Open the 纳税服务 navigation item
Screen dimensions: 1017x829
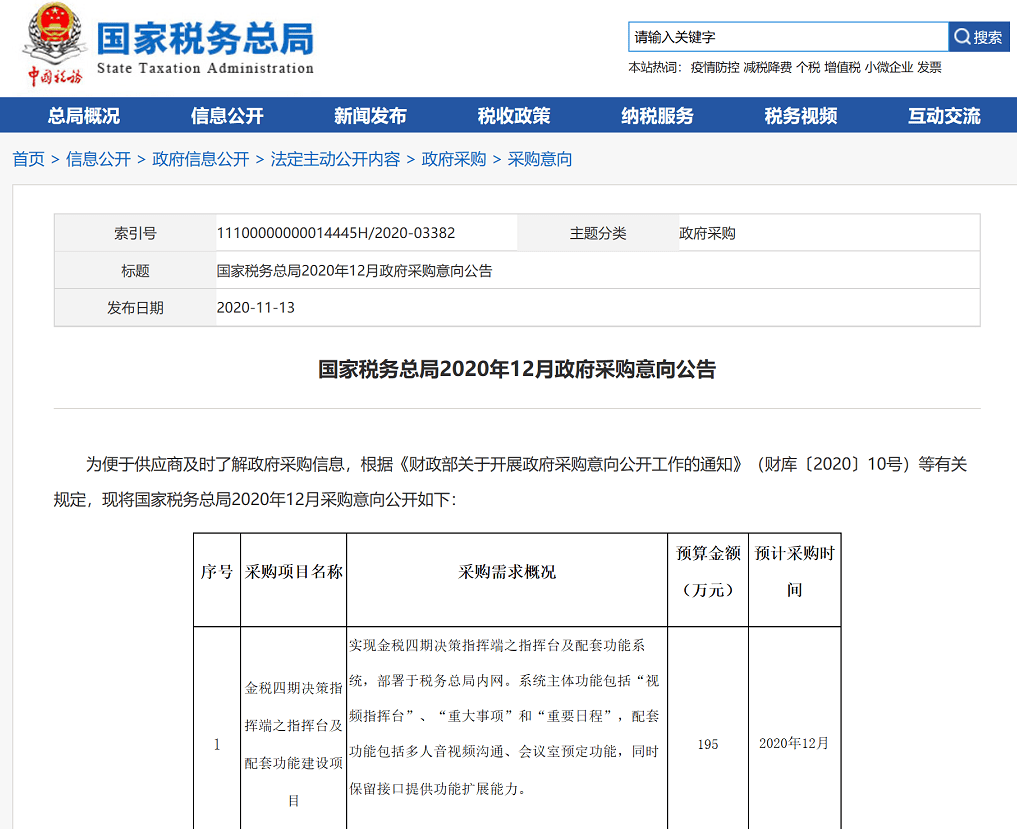point(657,116)
